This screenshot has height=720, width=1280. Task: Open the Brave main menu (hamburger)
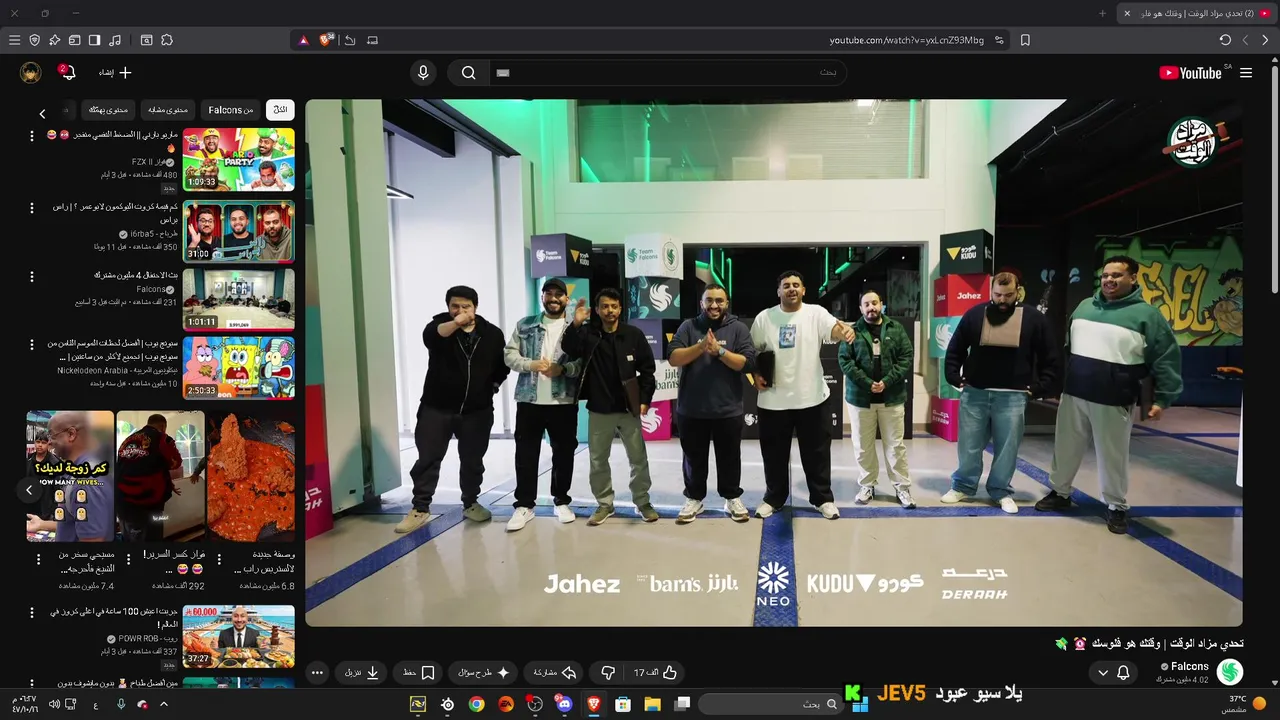point(14,40)
